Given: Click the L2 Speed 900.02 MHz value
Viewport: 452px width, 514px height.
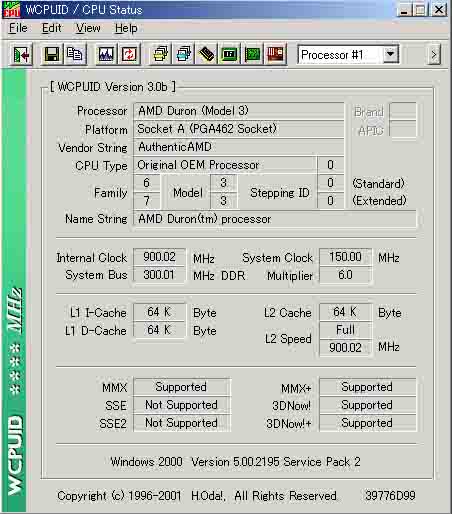Looking at the screenshot, I should (x=345, y=348).
